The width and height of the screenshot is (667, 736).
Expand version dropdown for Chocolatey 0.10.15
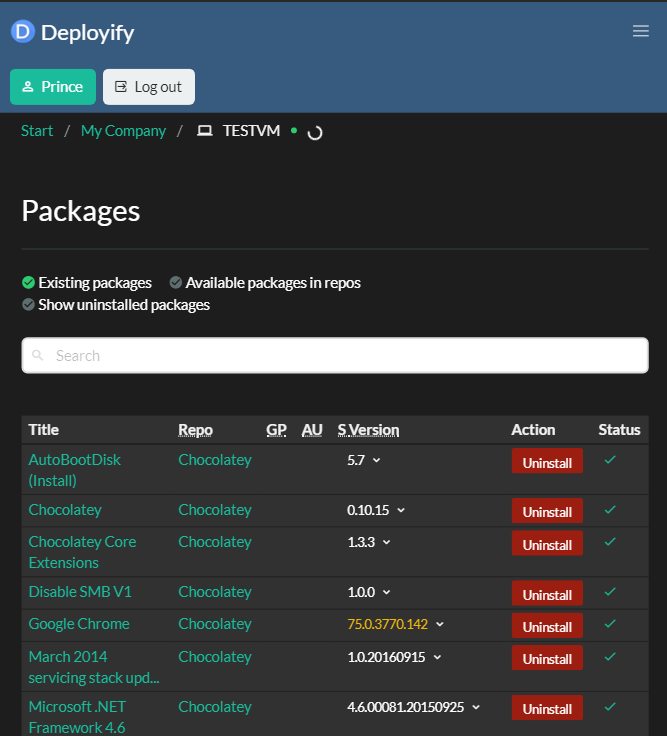pos(401,510)
